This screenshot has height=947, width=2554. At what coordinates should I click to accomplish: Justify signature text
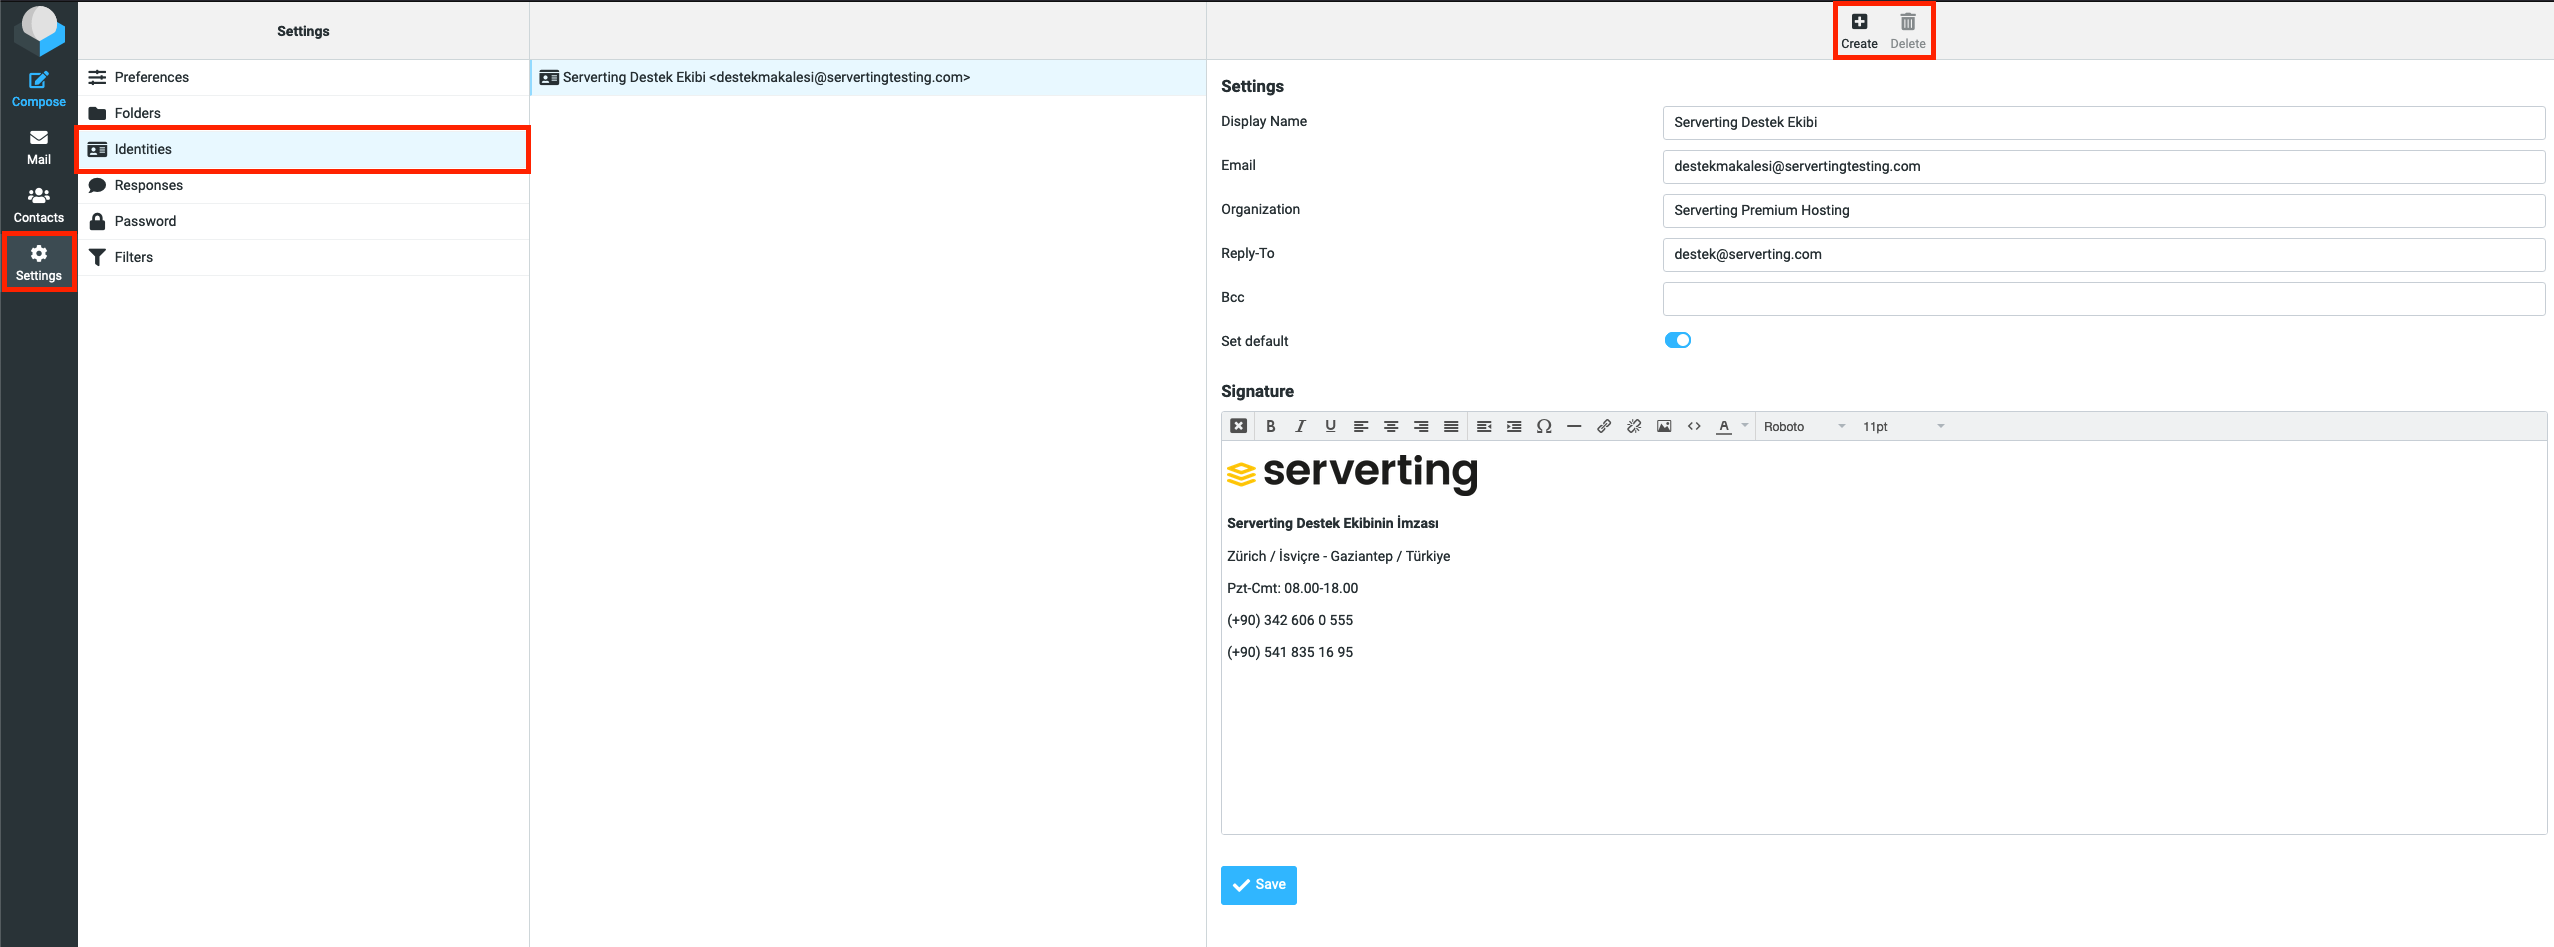click(1450, 426)
